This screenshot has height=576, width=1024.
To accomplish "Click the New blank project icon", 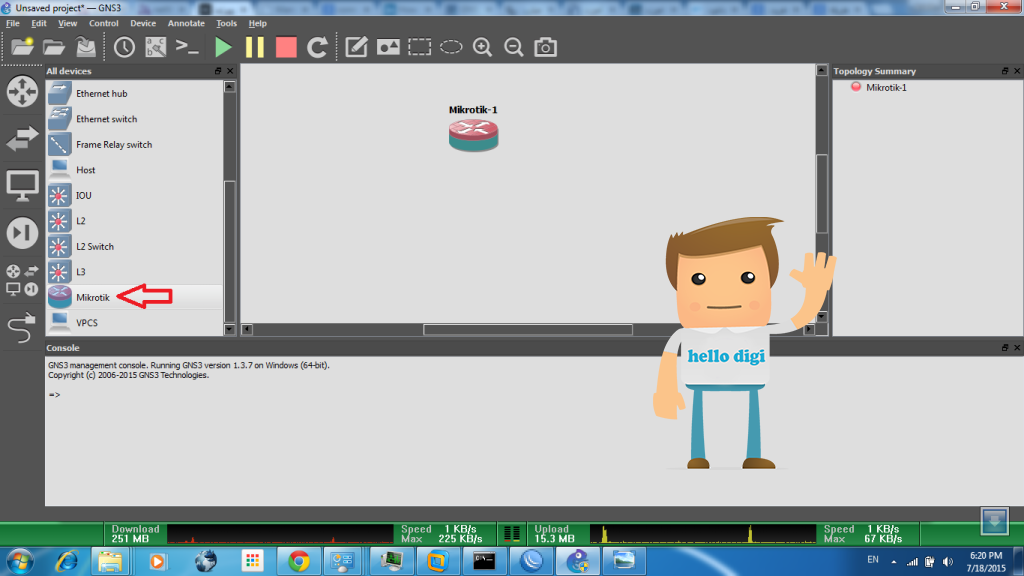I will click(22, 47).
